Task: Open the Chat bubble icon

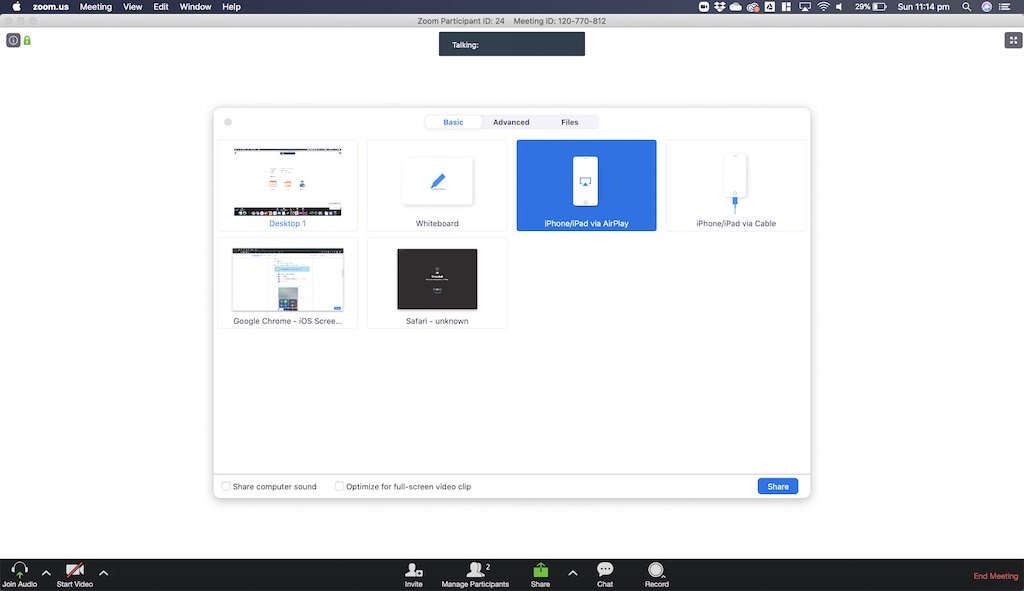Action: click(x=605, y=569)
